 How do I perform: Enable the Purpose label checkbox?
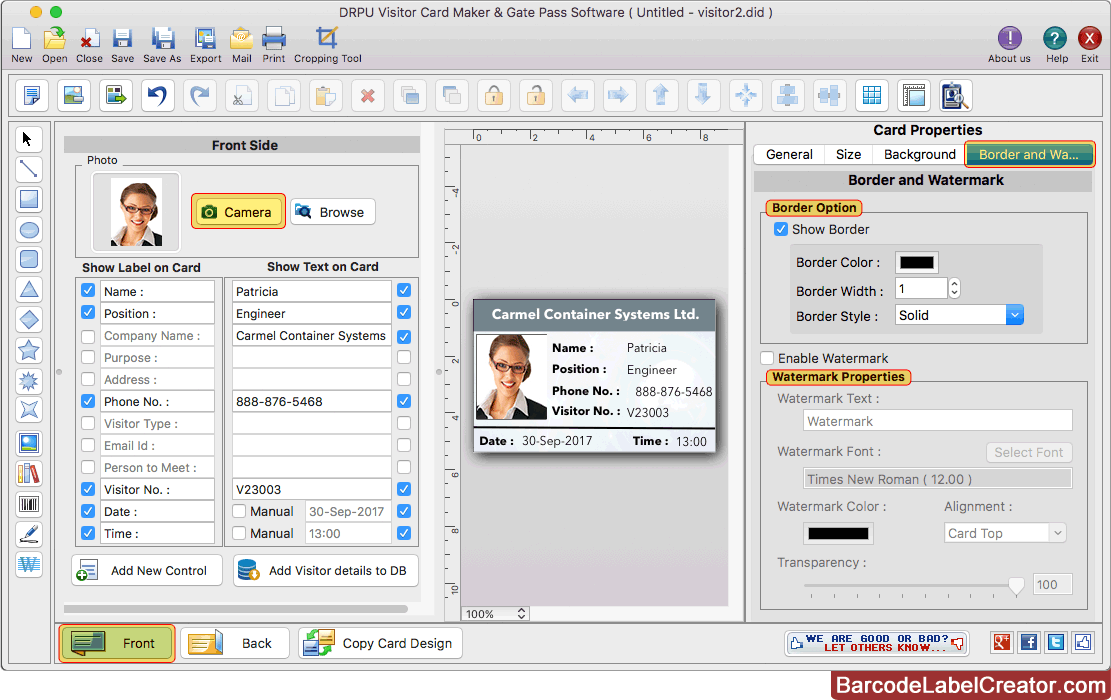click(88, 357)
